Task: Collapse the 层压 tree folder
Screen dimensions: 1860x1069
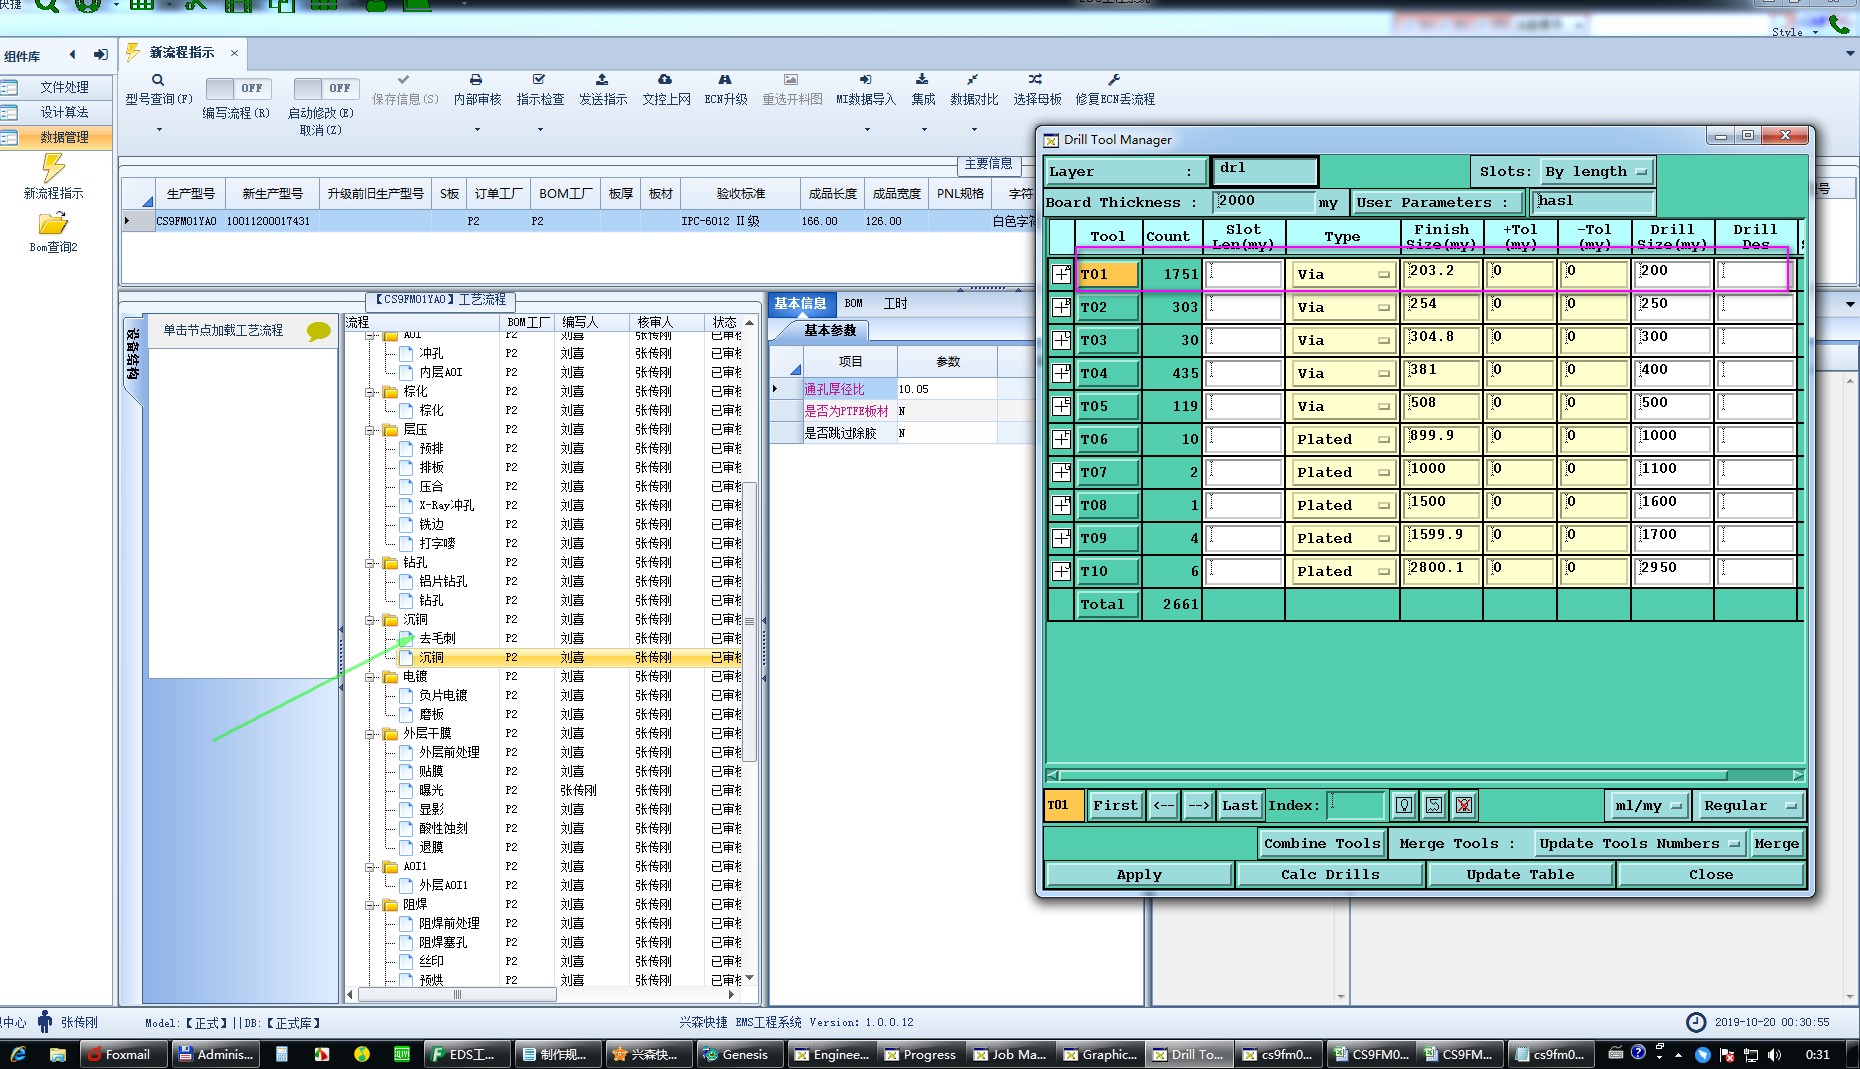Action: [x=371, y=430]
